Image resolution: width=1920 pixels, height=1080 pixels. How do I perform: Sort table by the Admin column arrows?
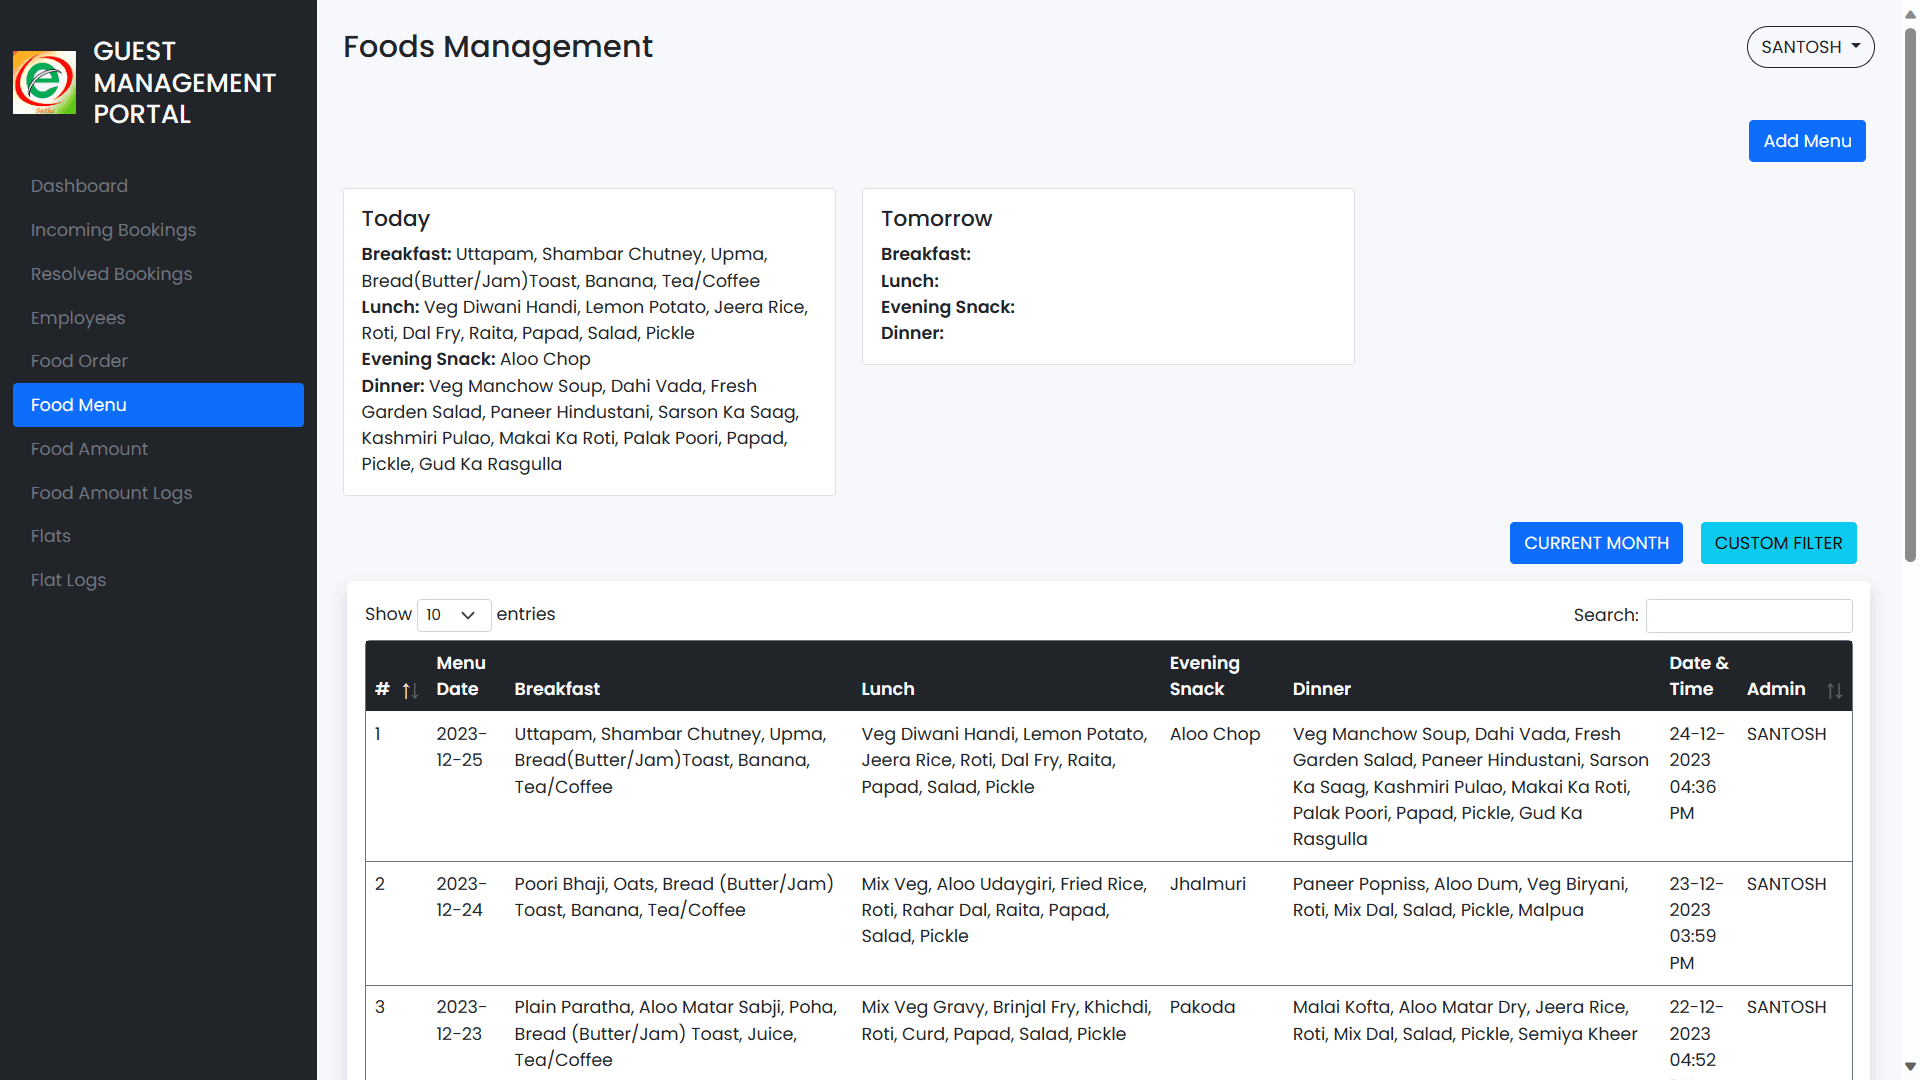(1833, 690)
